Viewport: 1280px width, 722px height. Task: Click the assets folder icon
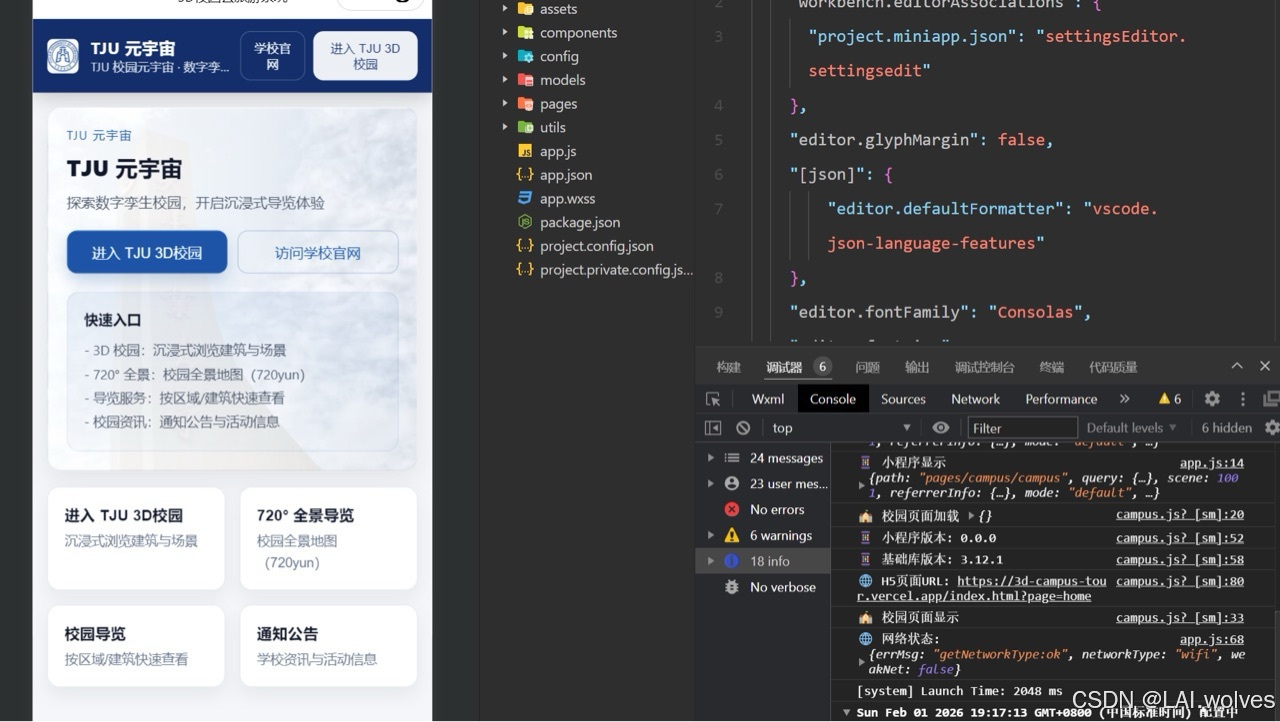[525, 9]
